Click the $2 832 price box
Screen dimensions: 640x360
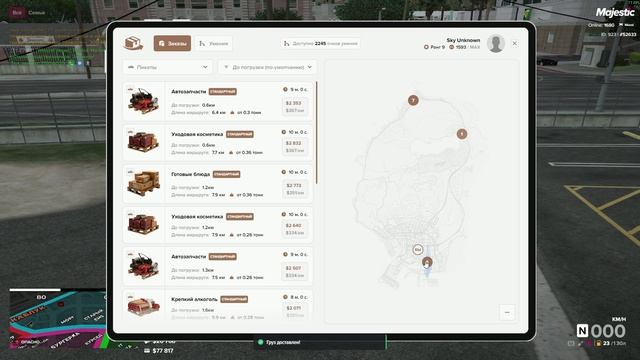294,147
